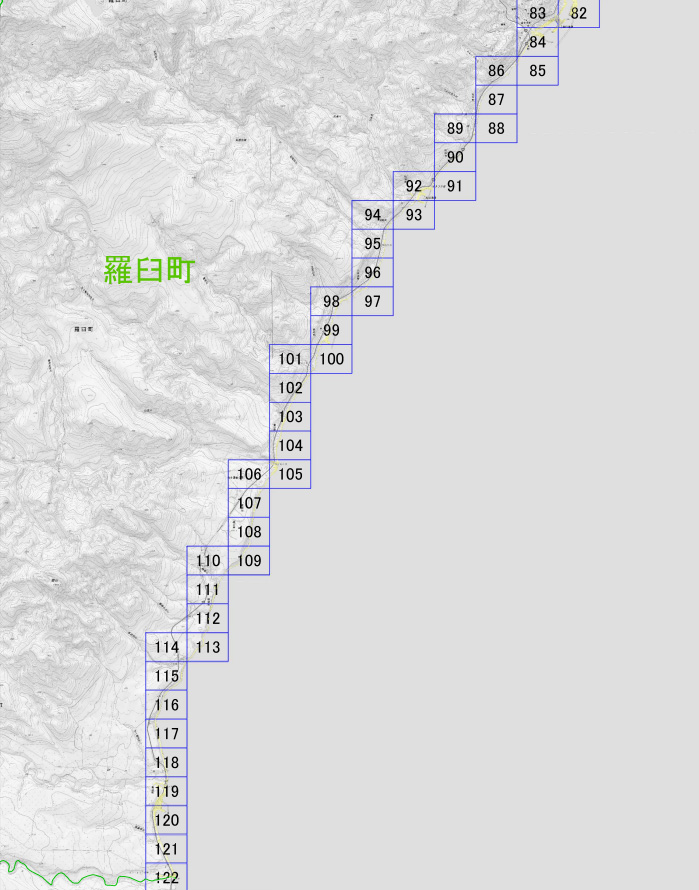Viewport: 699px width, 890px height.
Task: Open map tile numbered 82
Action: (579, 13)
